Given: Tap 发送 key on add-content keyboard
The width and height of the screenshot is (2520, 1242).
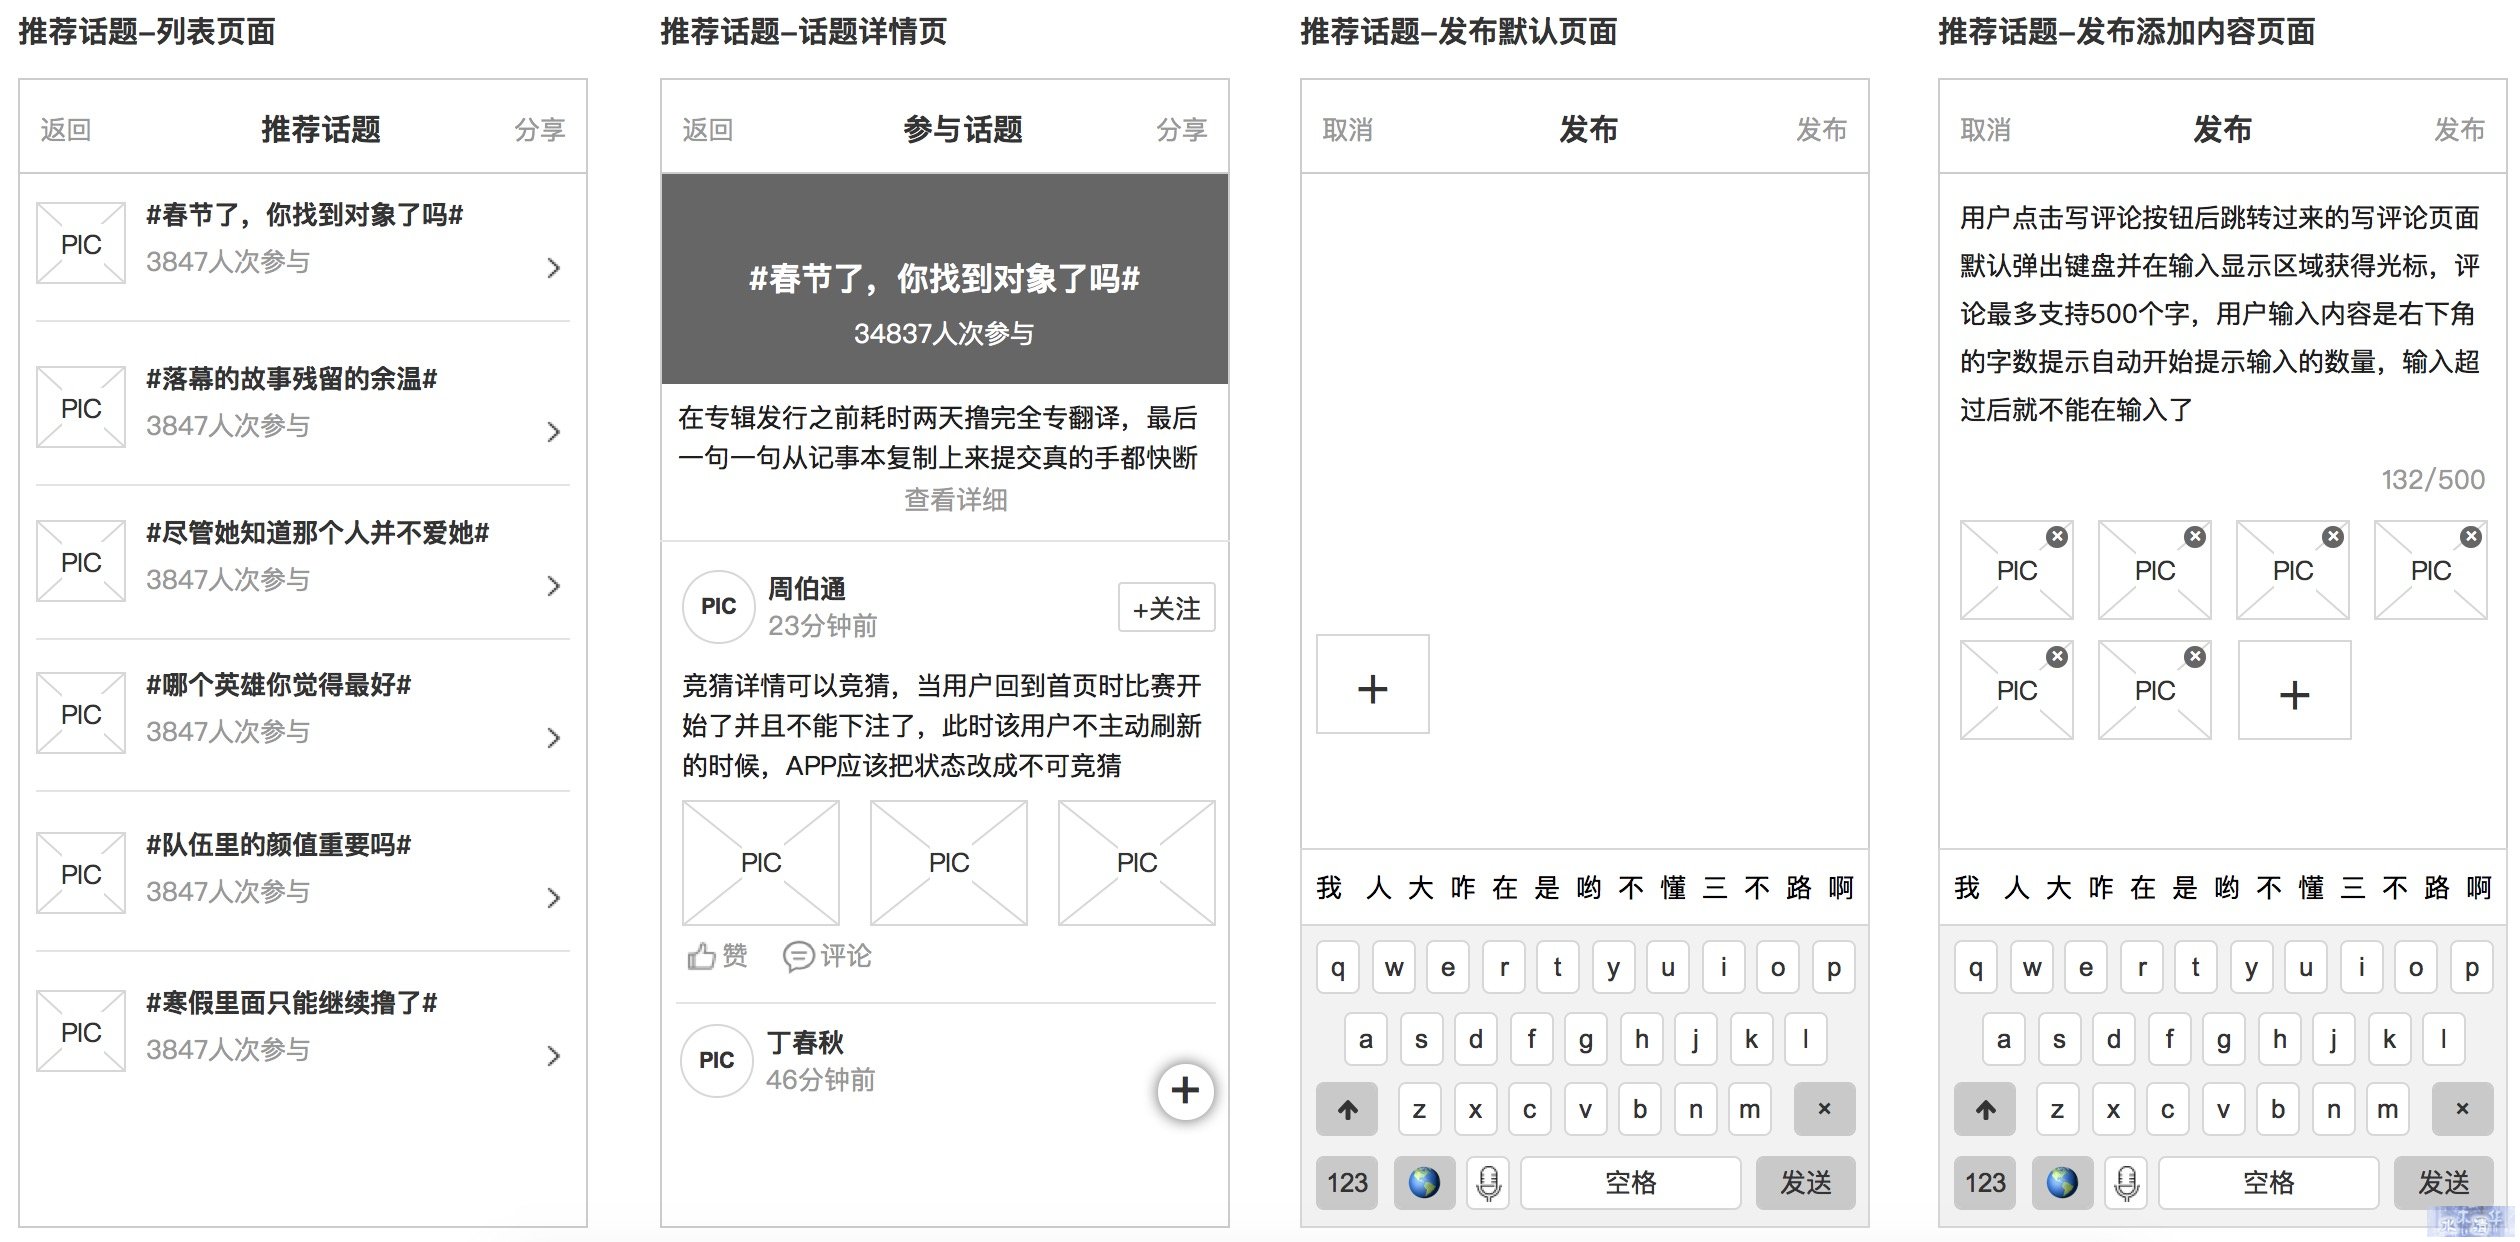Looking at the screenshot, I should [x=2443, y=1183].
